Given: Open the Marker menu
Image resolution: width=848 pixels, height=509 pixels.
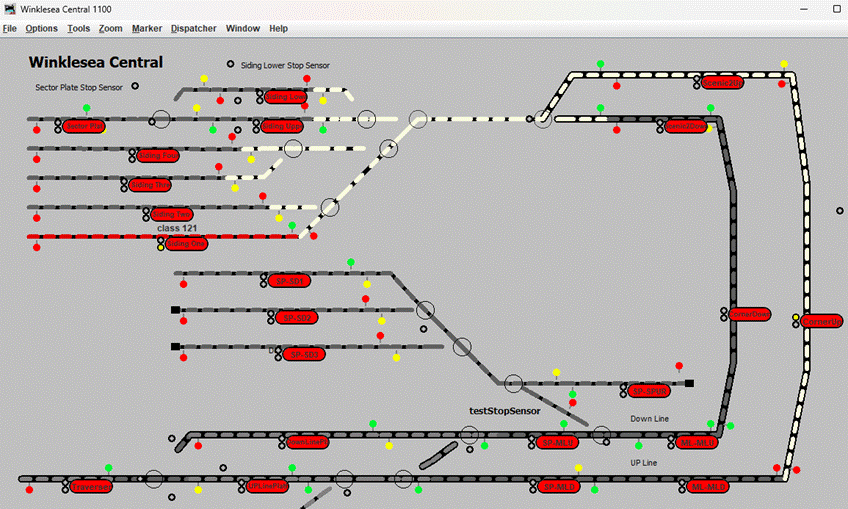Looking at the screenshot, I should click(x=146, y=29).
